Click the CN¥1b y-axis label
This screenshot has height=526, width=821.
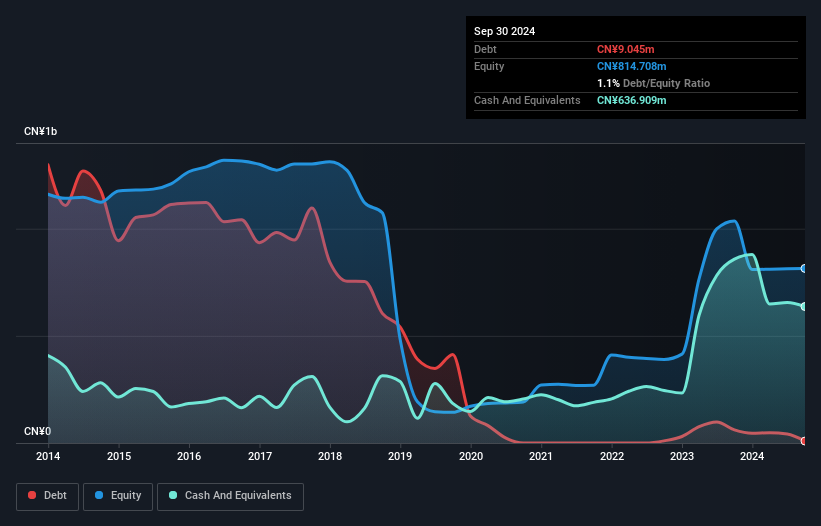coord(40,131)
